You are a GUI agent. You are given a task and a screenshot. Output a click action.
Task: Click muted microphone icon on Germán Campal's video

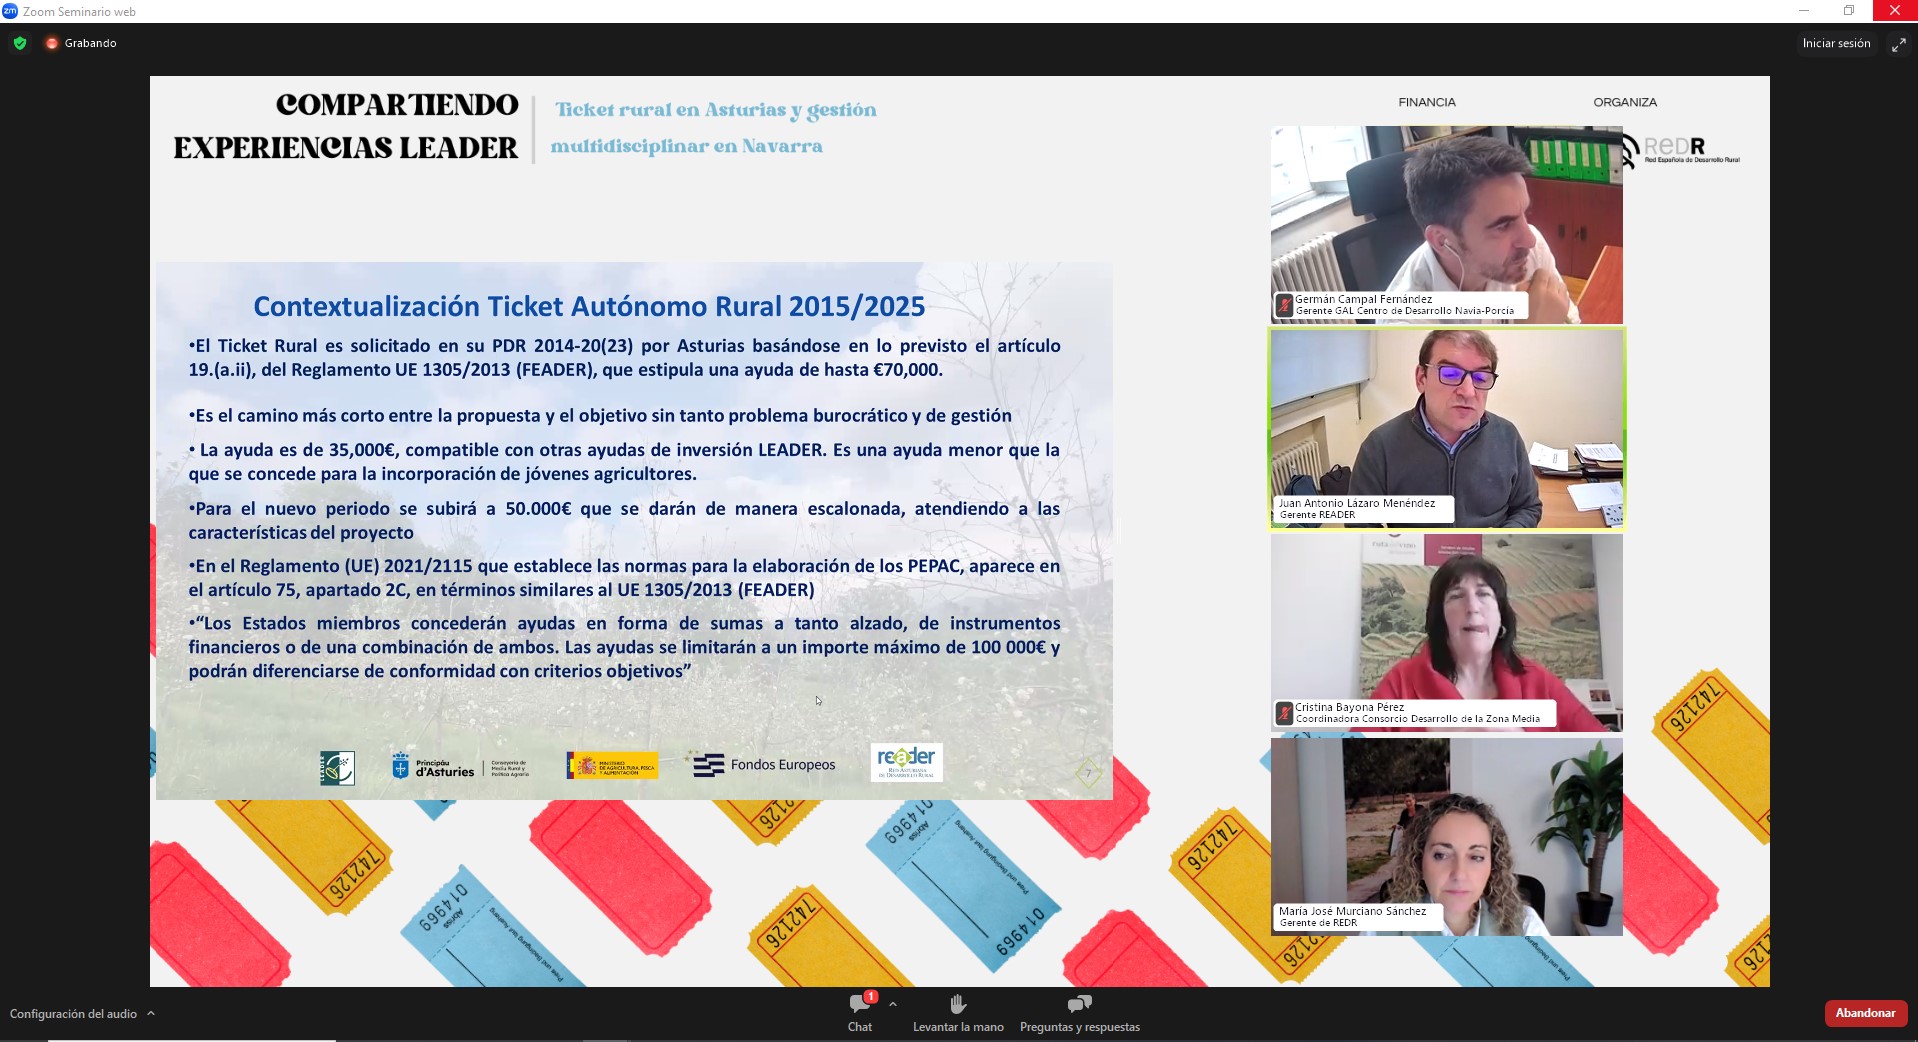click(1284, 305)
